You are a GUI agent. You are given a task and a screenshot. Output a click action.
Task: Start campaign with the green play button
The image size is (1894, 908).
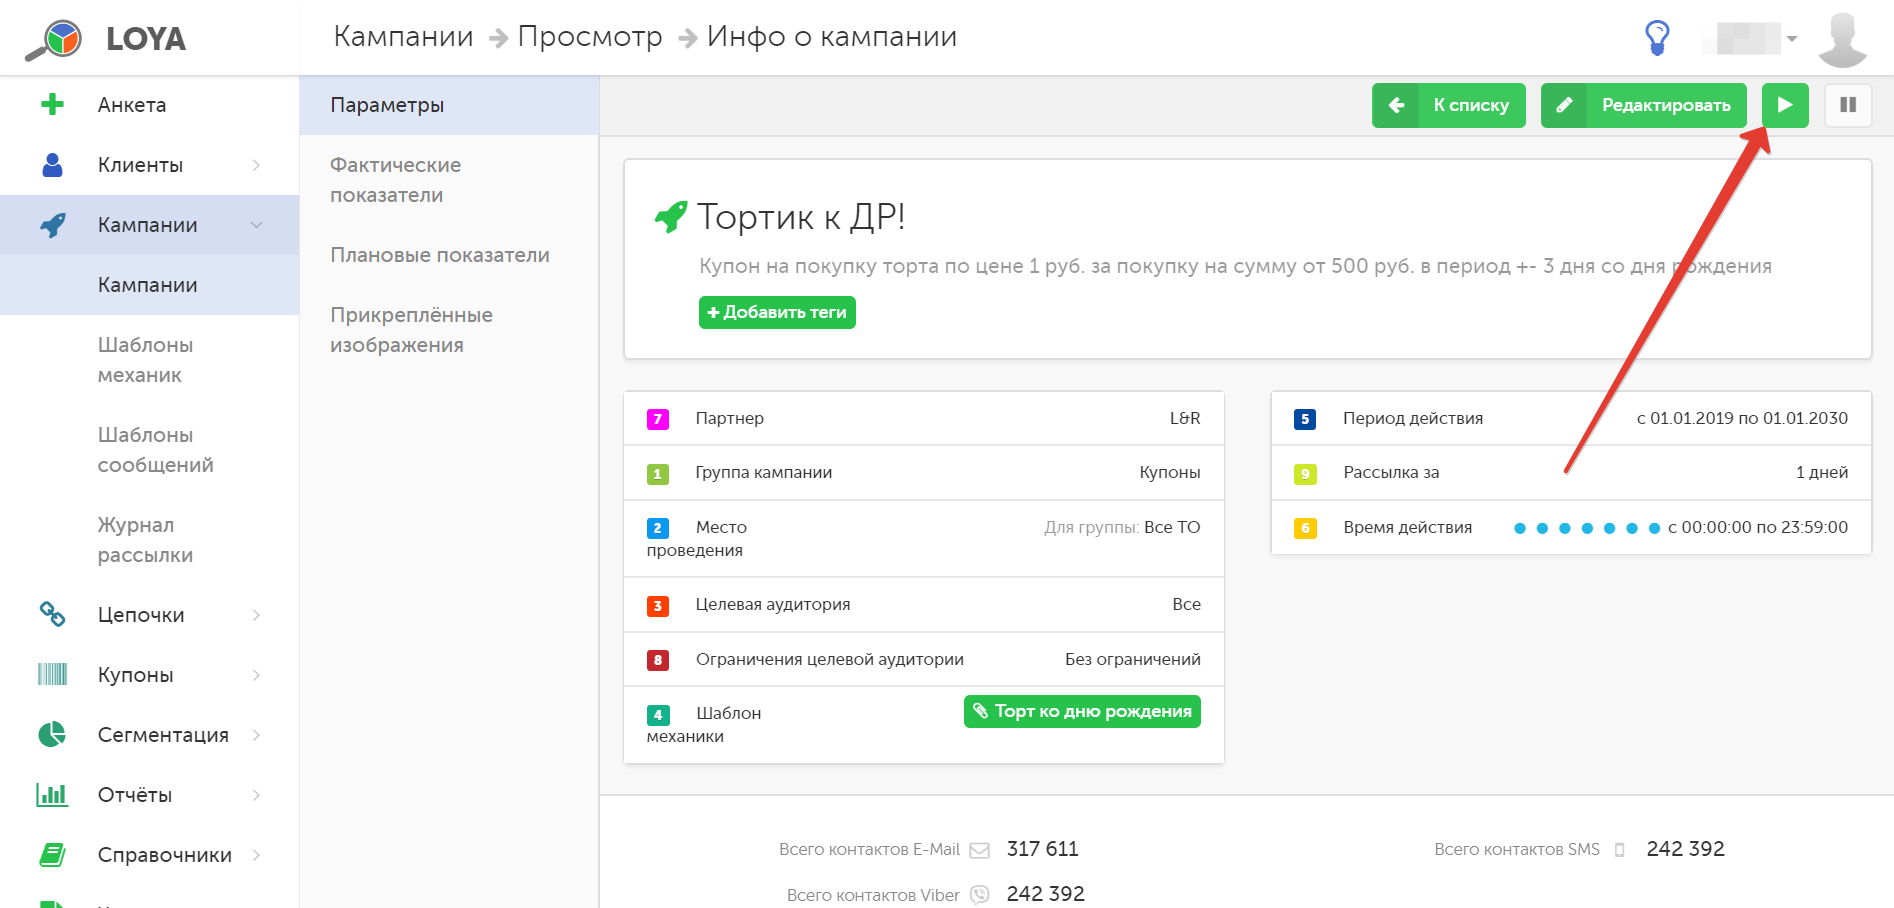(1785, 105)
